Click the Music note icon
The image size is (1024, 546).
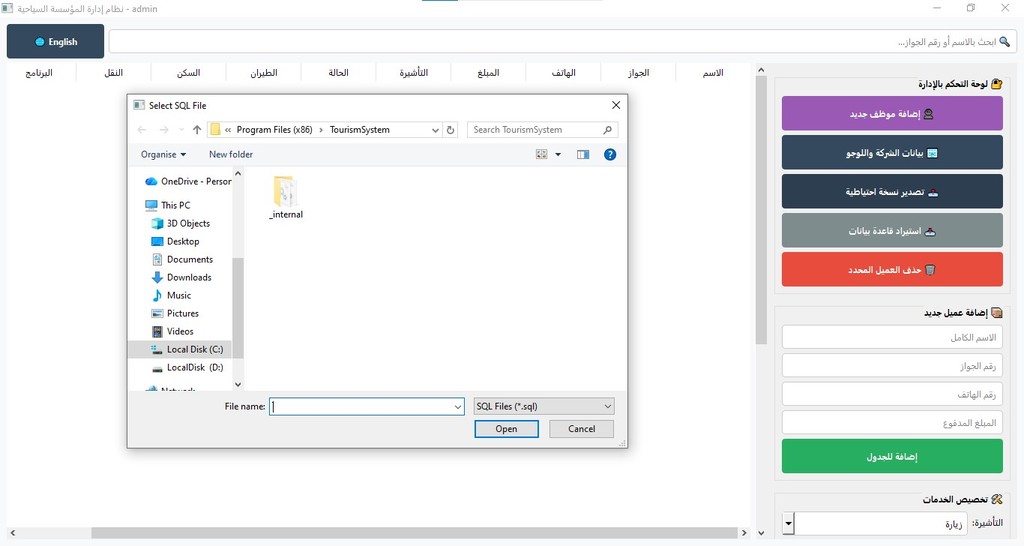[157, 295]
